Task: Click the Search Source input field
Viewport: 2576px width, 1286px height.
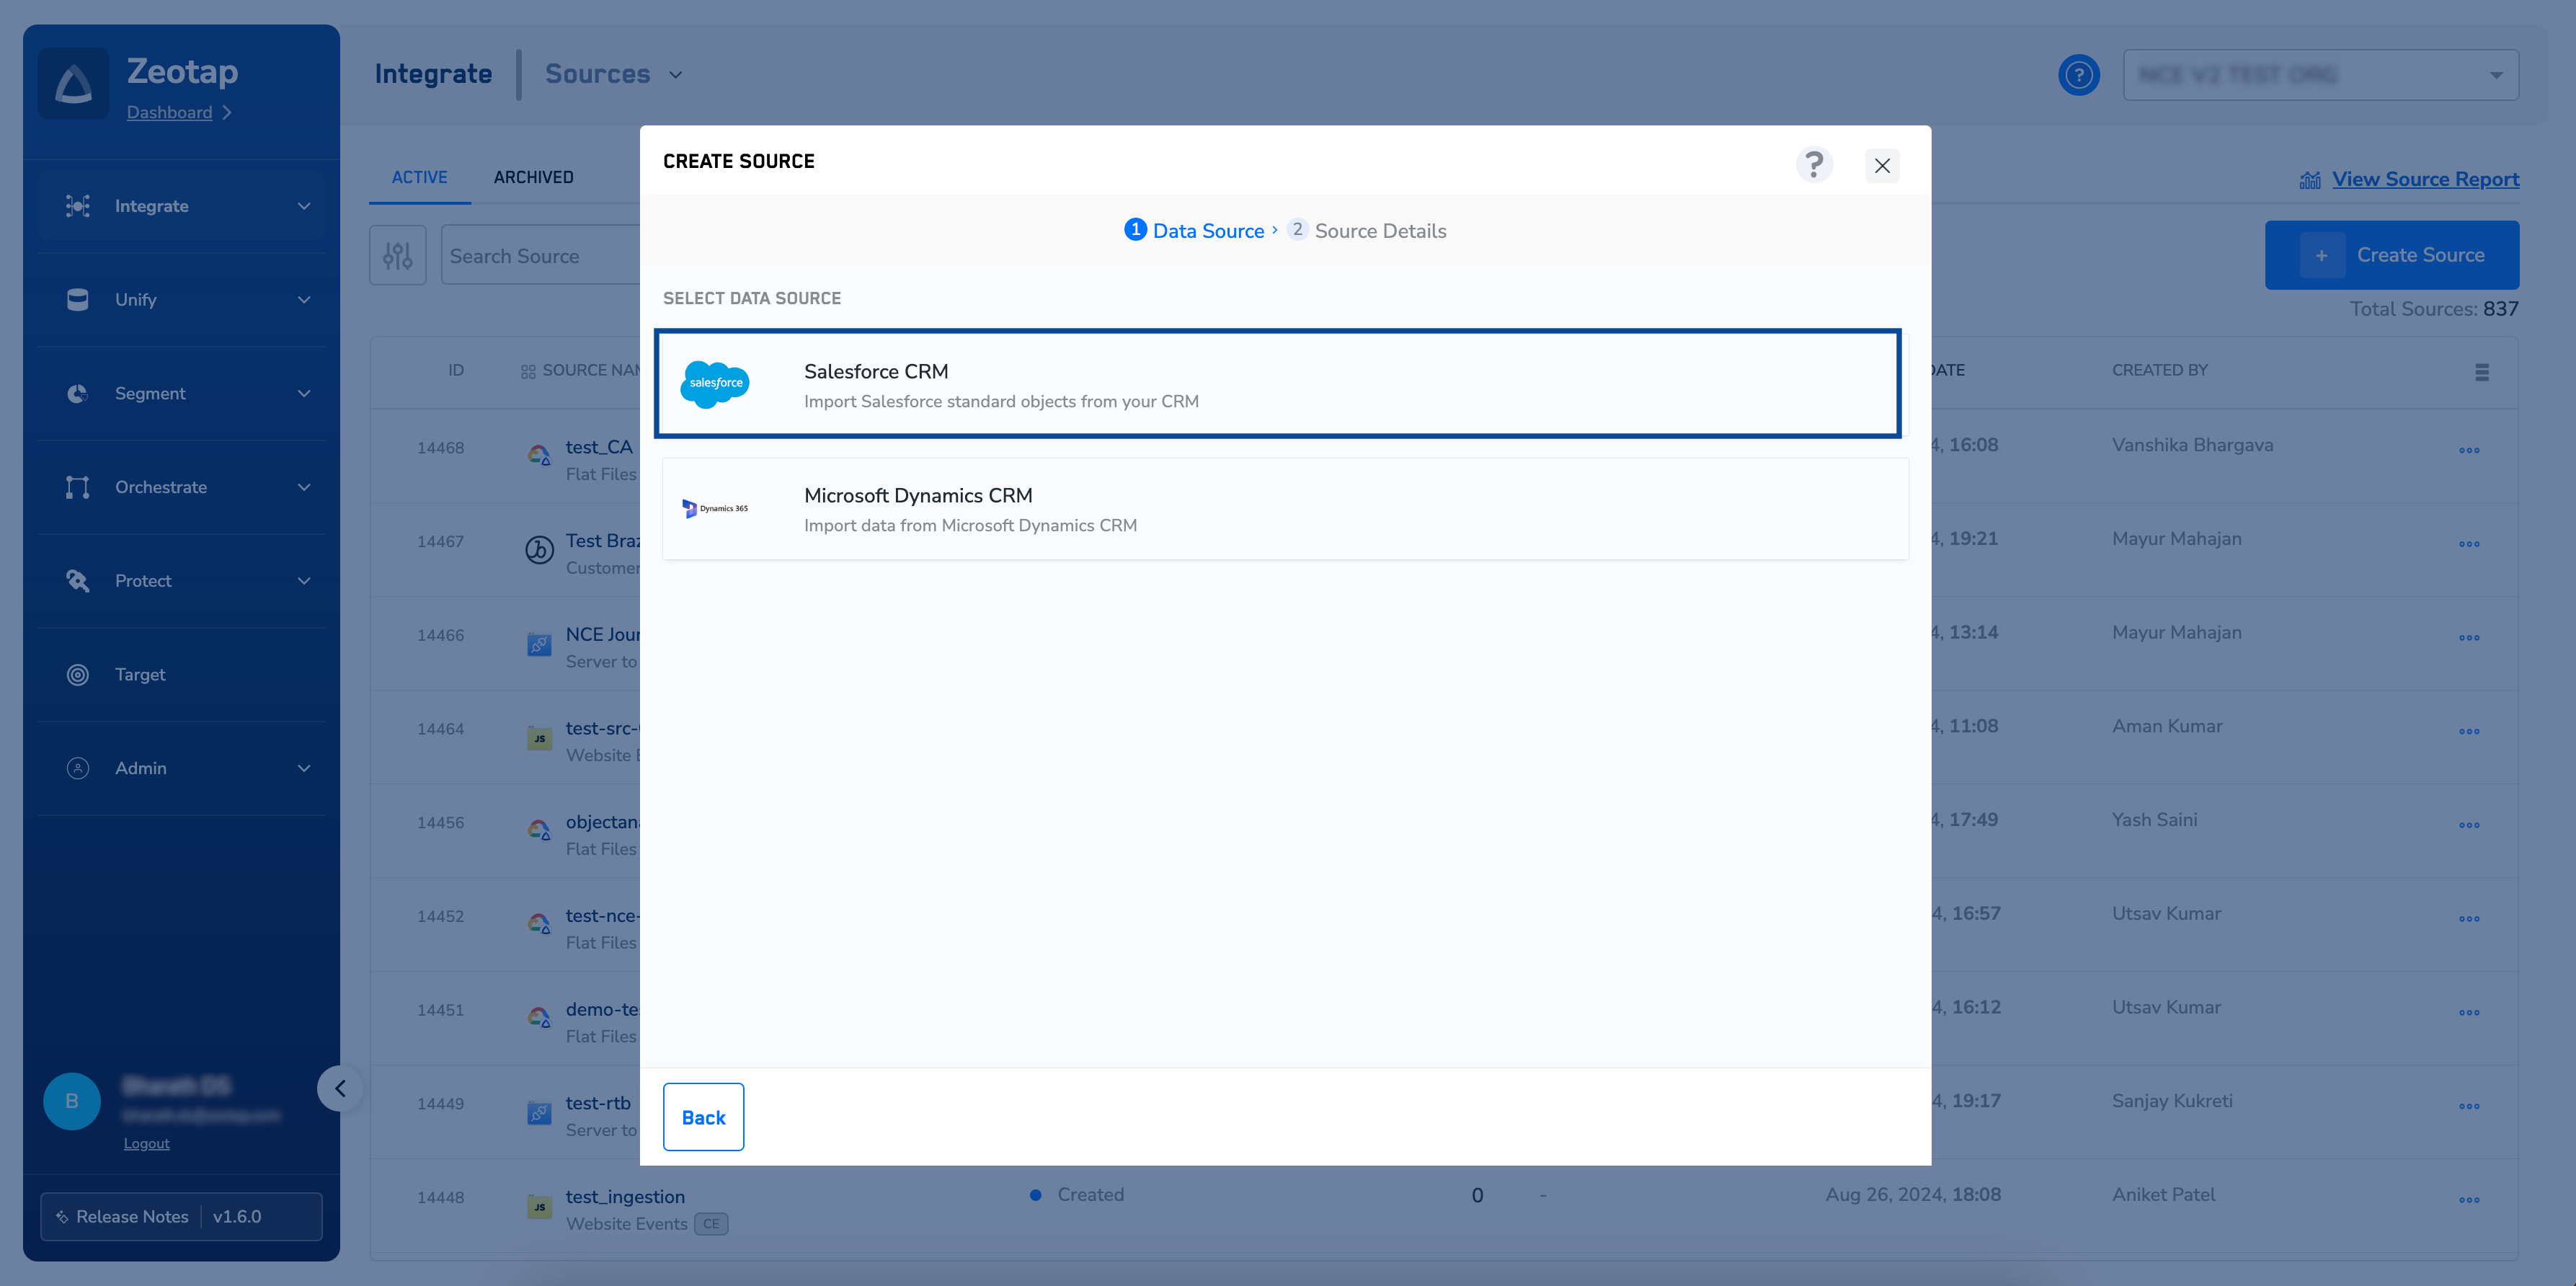Action: pyautogui.click(x=540, y=256)
